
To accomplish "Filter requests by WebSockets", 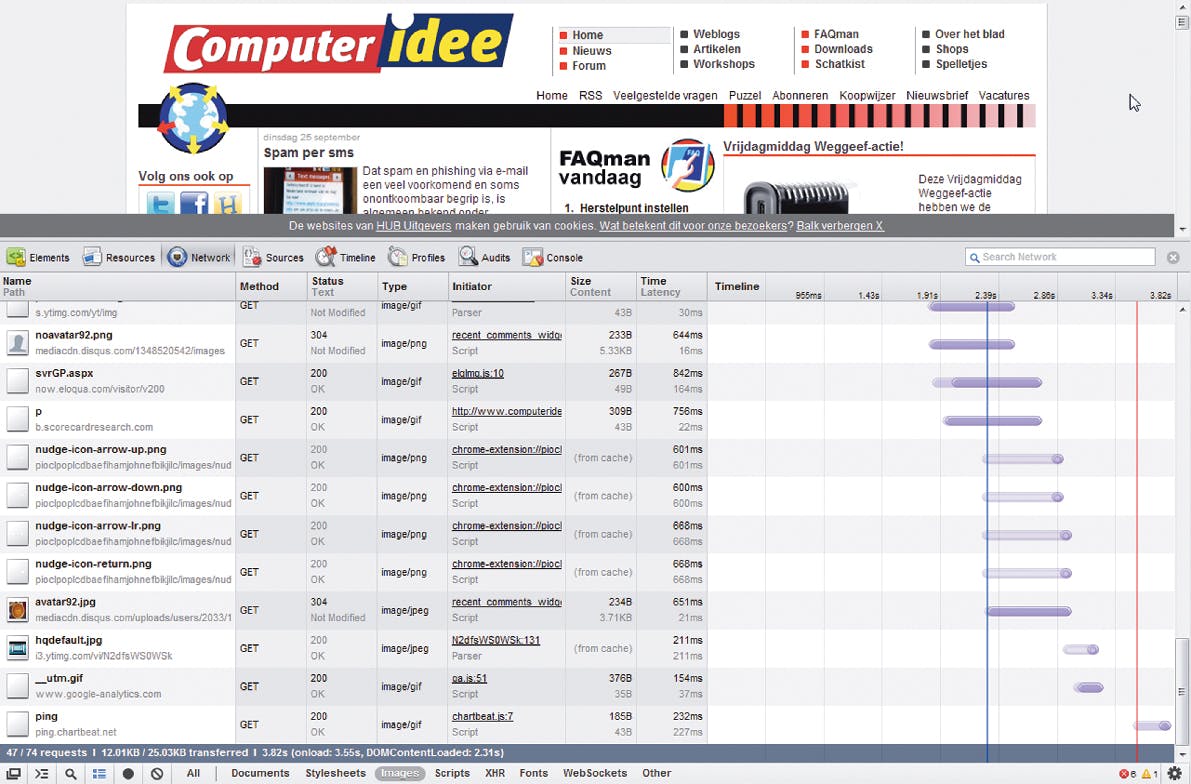I will coord(595,773).
